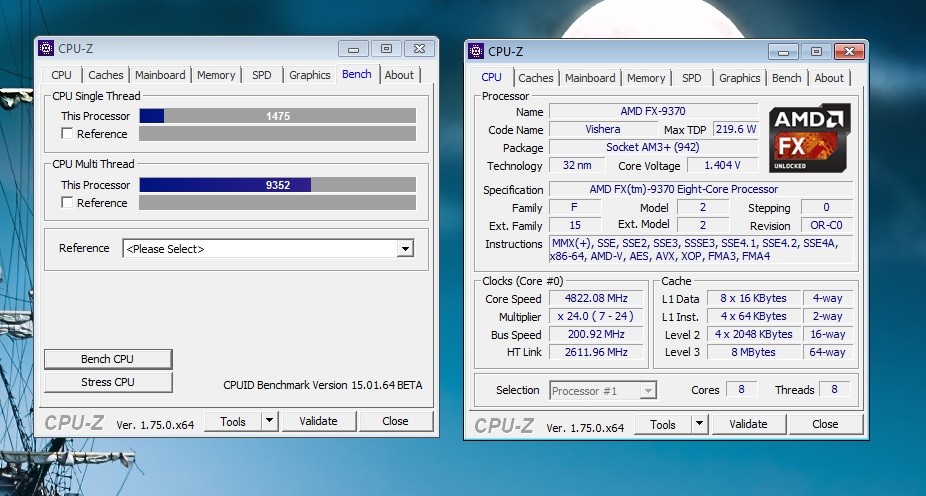Screen dimensions: 926x496
Task: Start the Bench CPU test
Action: (x=107, y=359)
